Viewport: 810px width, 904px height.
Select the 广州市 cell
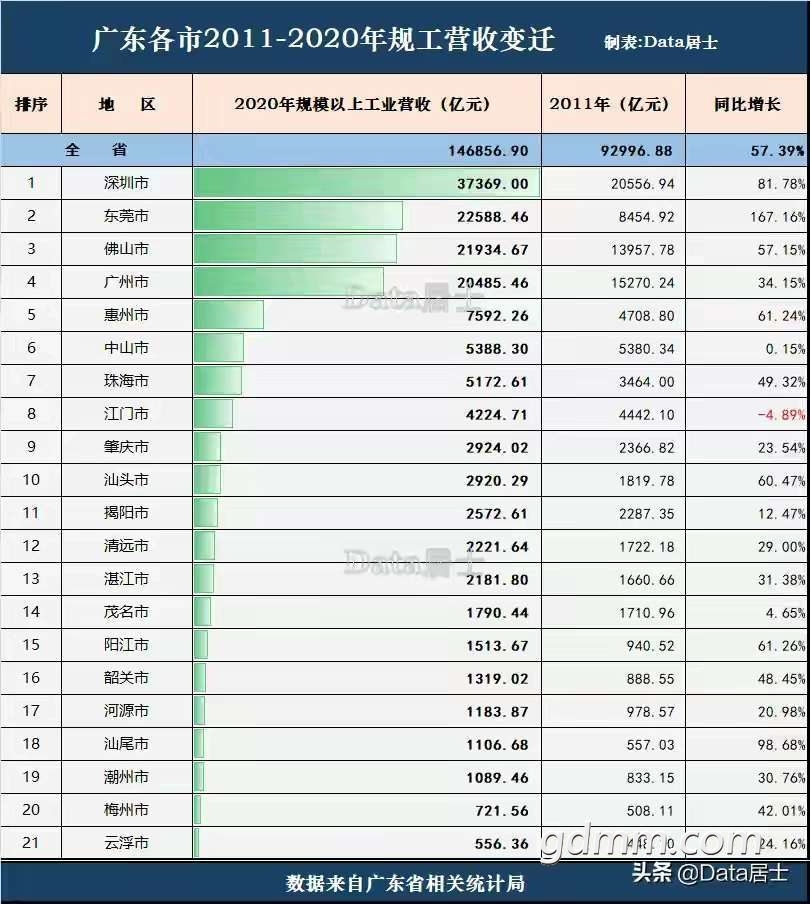tap(126, 281)
